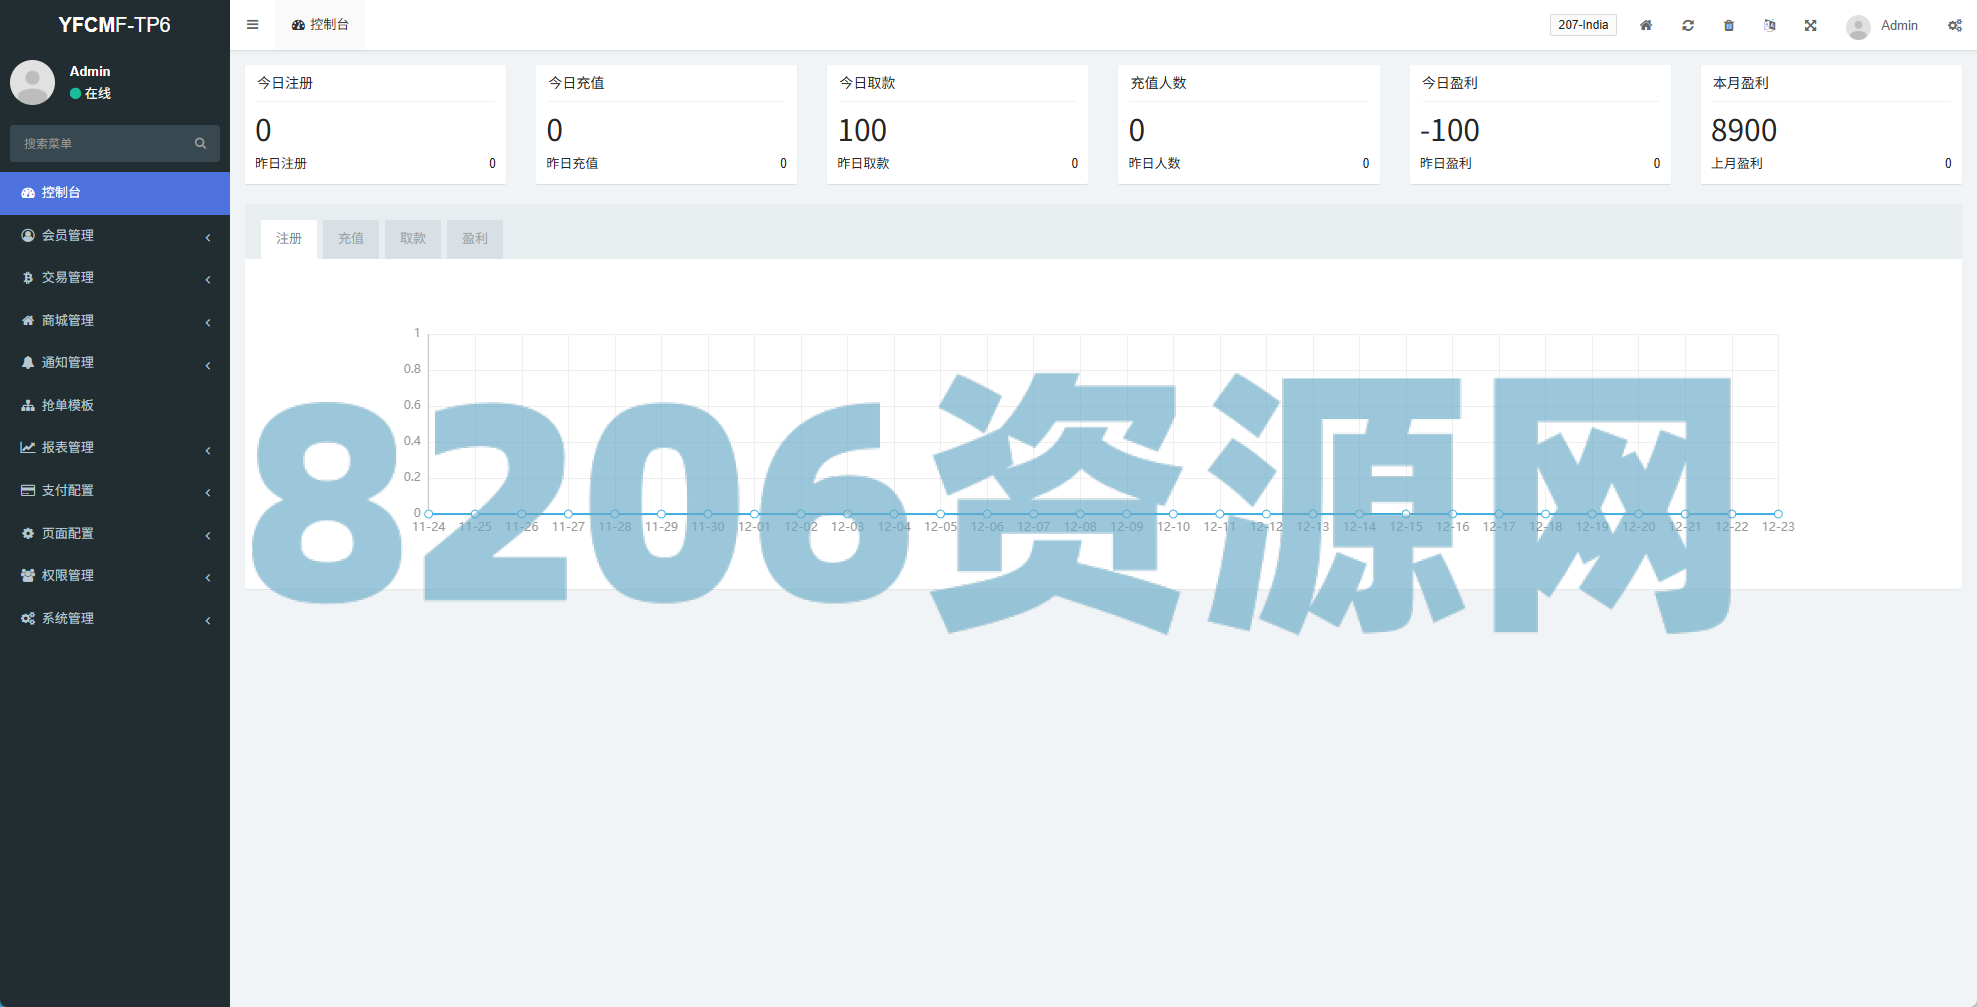Expand the 交易管理 menu
The width and height of the screenshot is (1977, 1007).
click(68, 277)
